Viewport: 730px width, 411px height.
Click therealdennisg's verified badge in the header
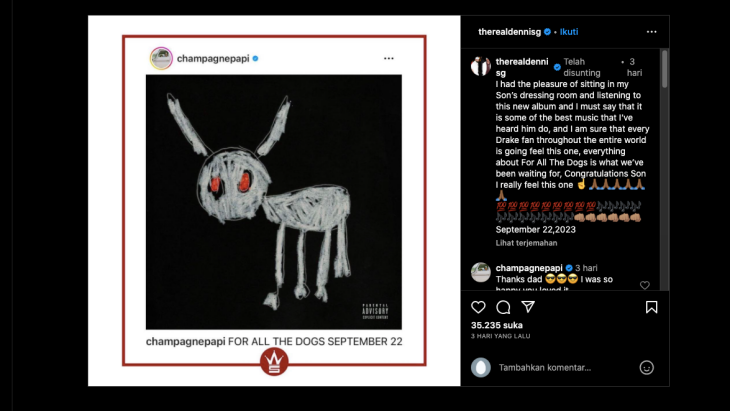tap(548, 32)
